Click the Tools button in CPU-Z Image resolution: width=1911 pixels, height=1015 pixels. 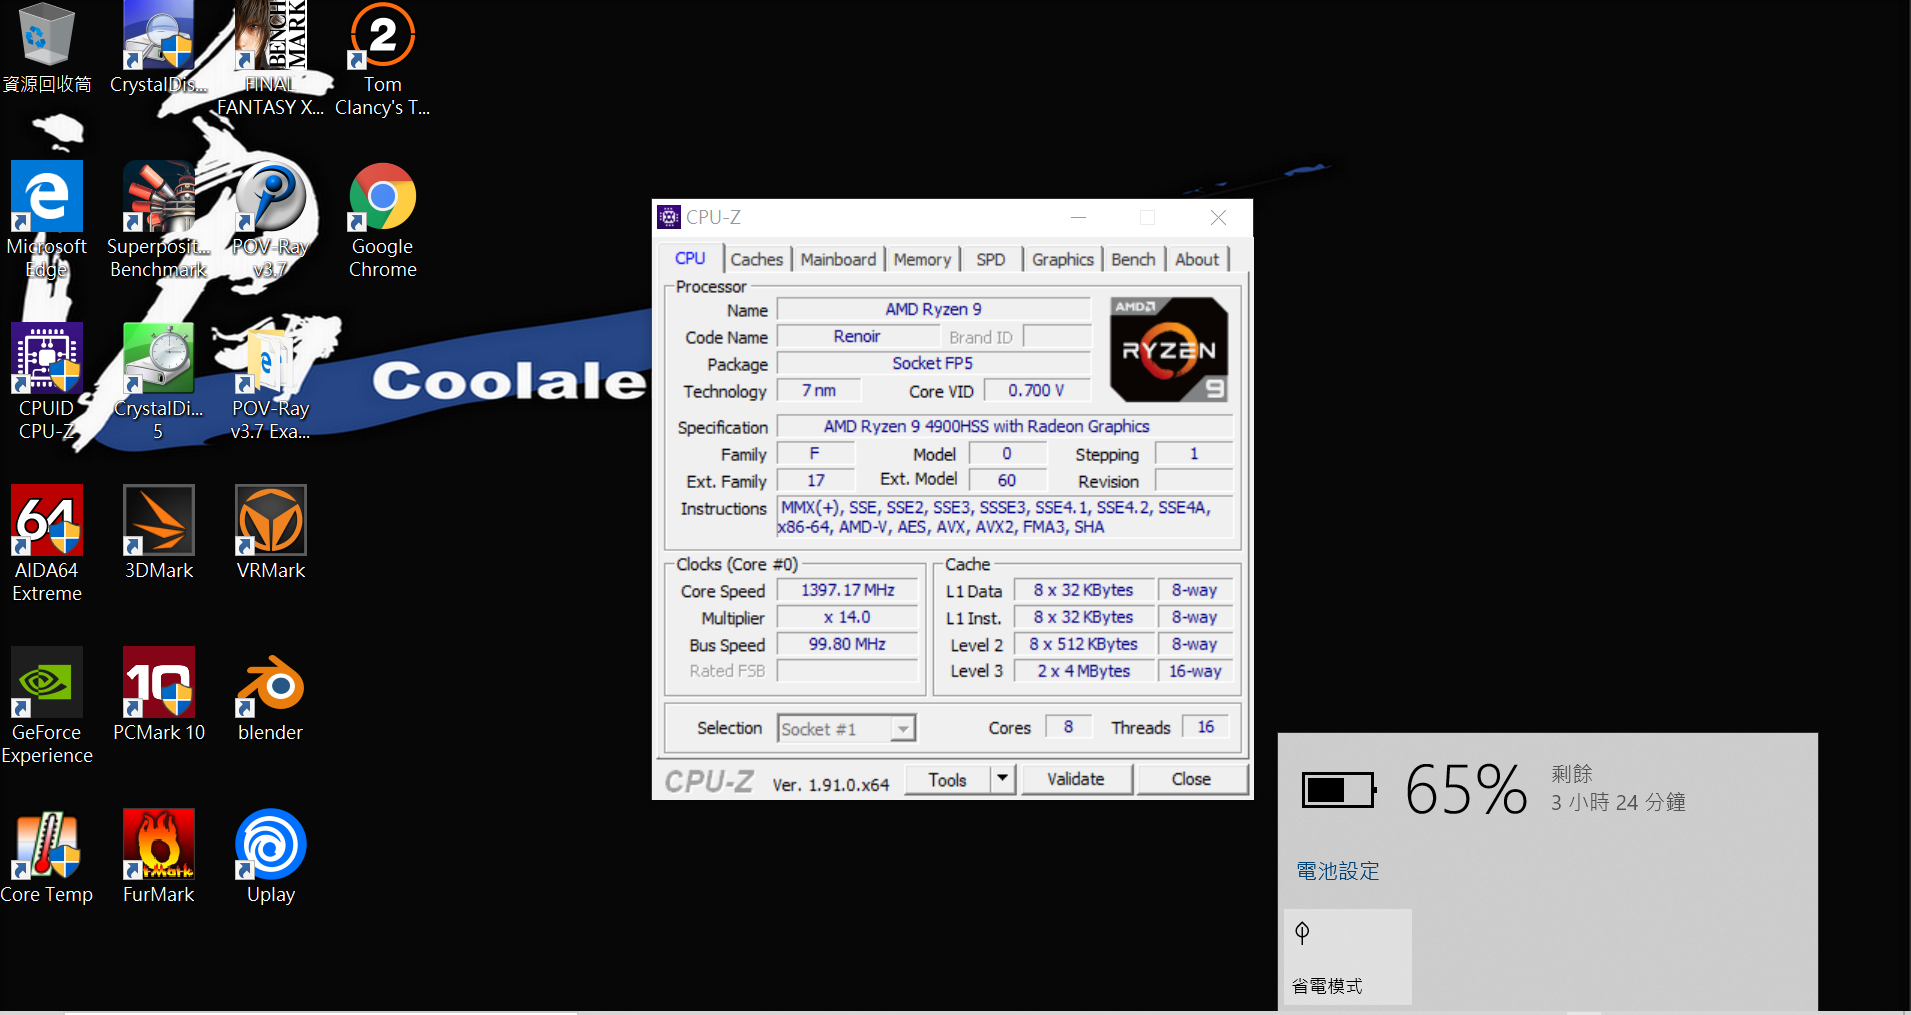948,779
